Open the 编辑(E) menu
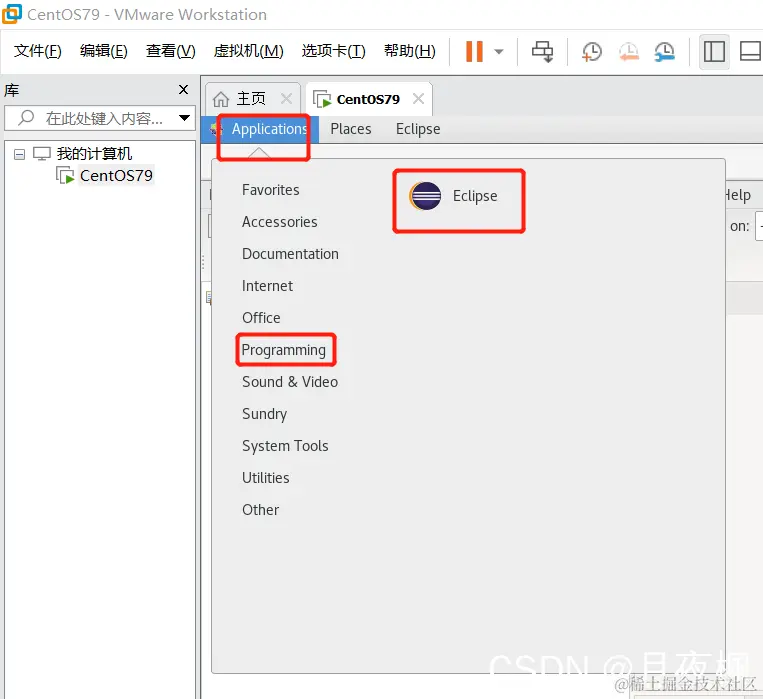763x699 pixels. coord(104,51)
